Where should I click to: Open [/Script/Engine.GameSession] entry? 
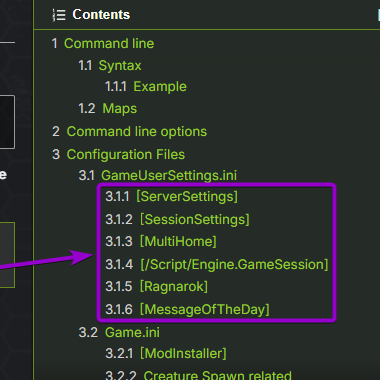234,264
